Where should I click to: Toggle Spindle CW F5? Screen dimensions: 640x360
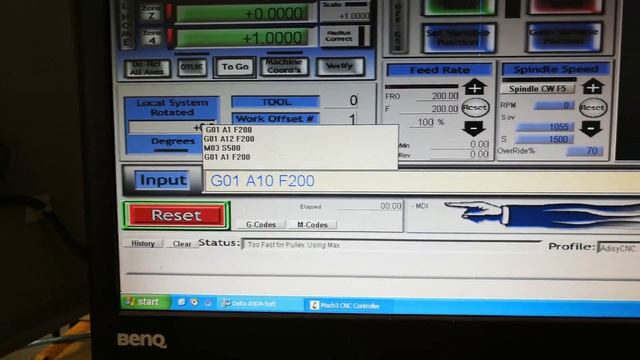[537, 89]
